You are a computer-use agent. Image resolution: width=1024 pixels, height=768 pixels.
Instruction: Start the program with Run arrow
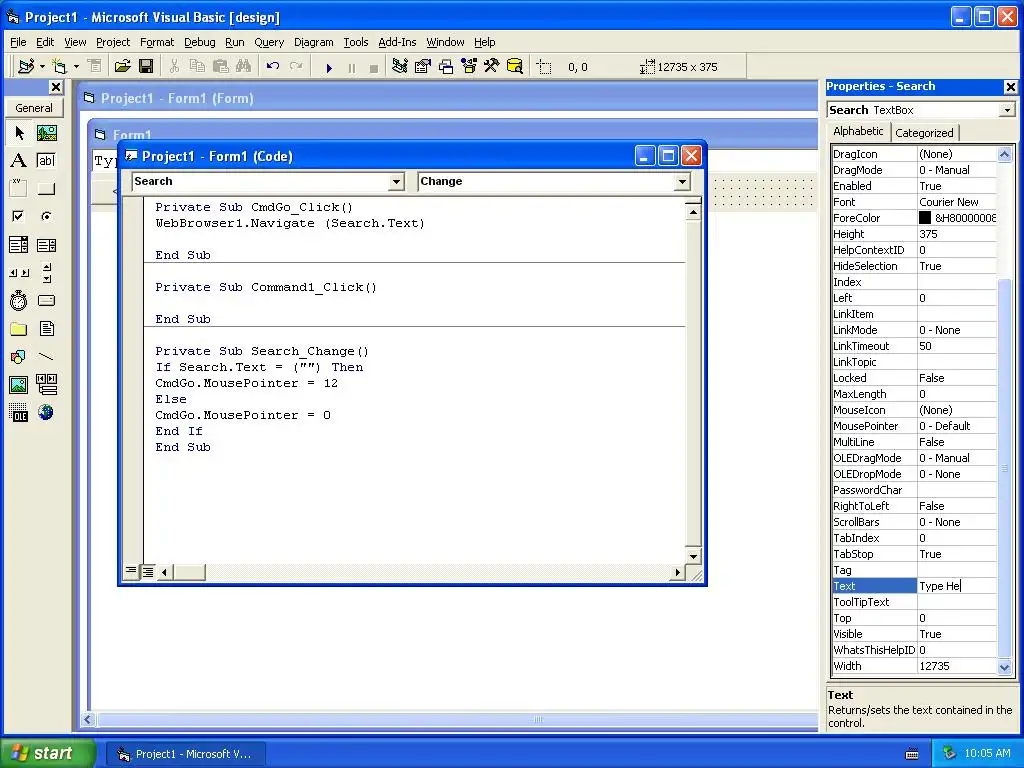pos(329,67)
